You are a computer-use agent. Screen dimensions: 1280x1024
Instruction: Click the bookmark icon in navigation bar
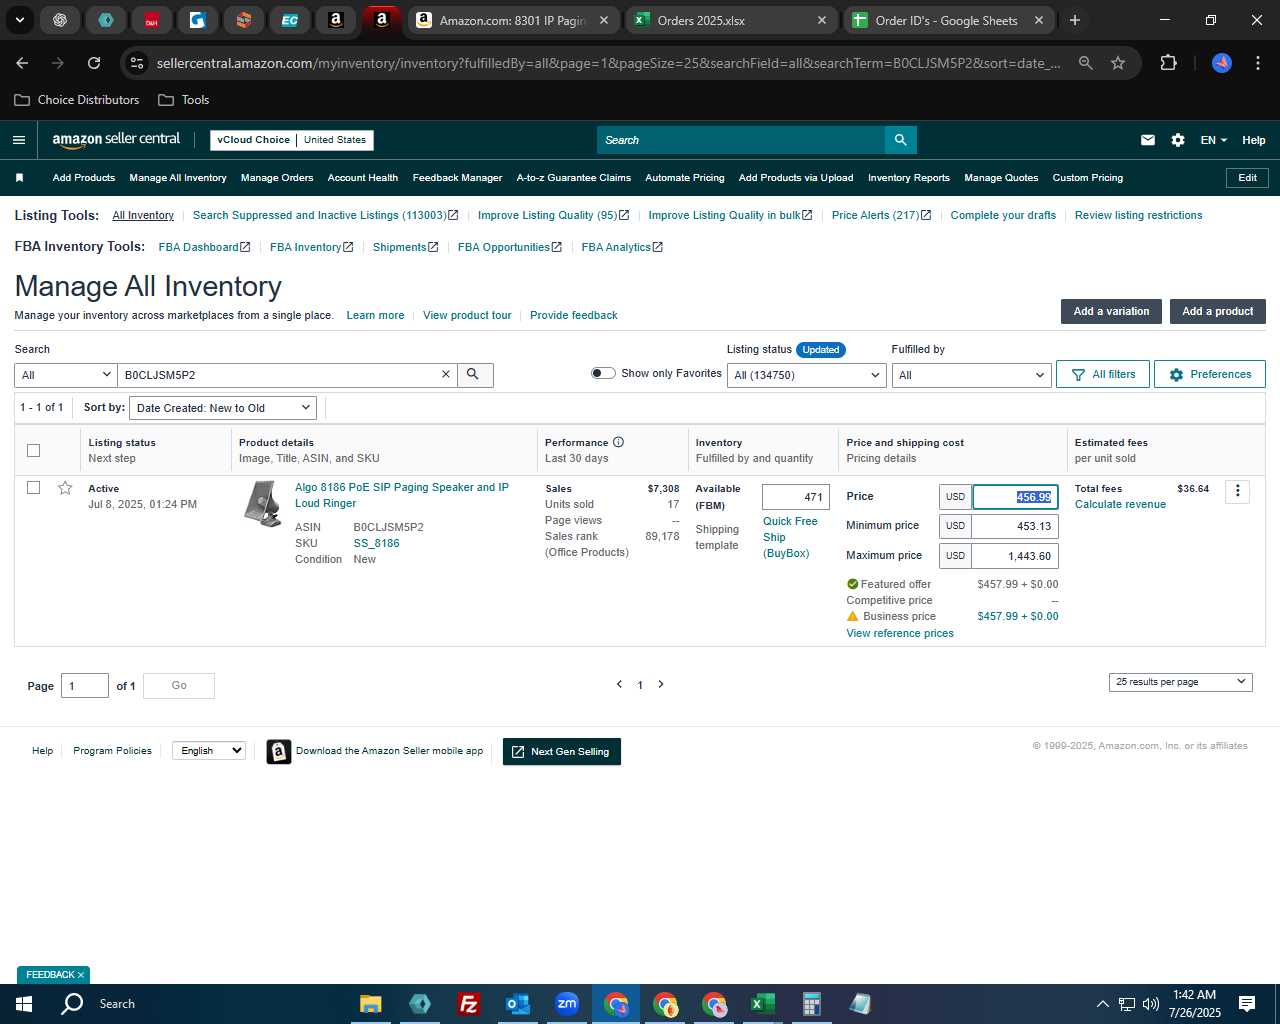point(19,178)
